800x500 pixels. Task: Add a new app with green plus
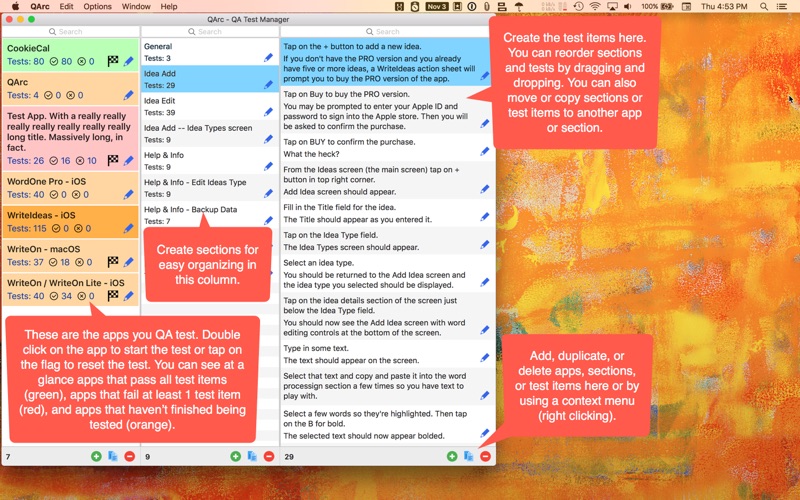(x=96, y=456)
